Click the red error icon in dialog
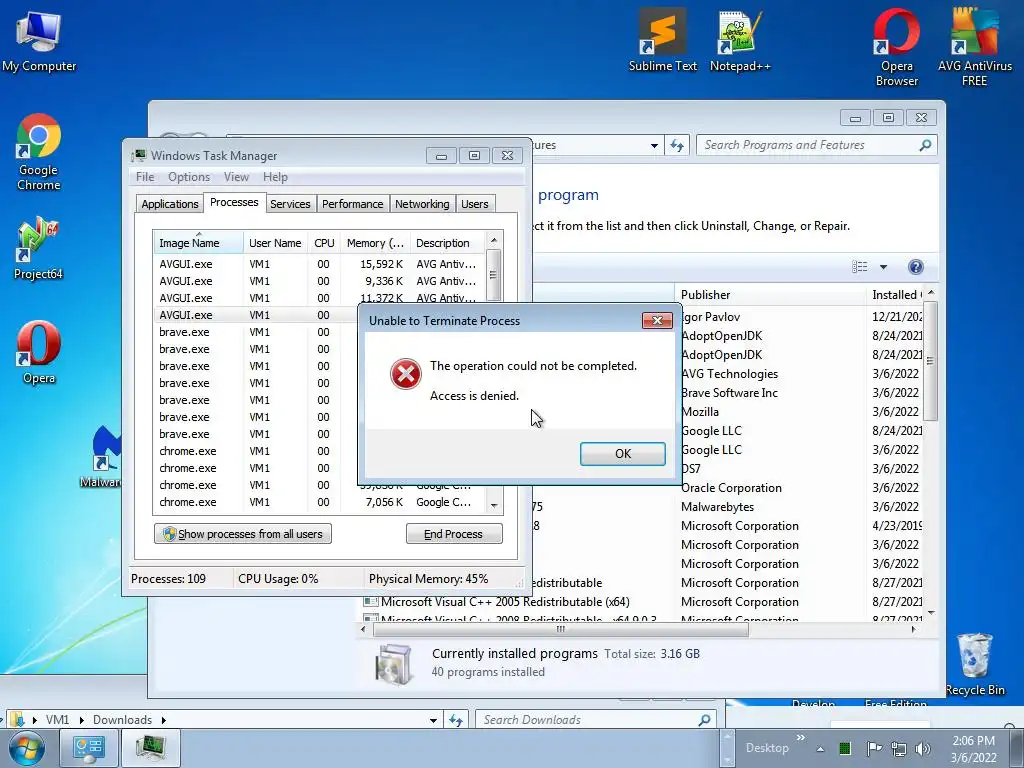 [x=406, y=374]
